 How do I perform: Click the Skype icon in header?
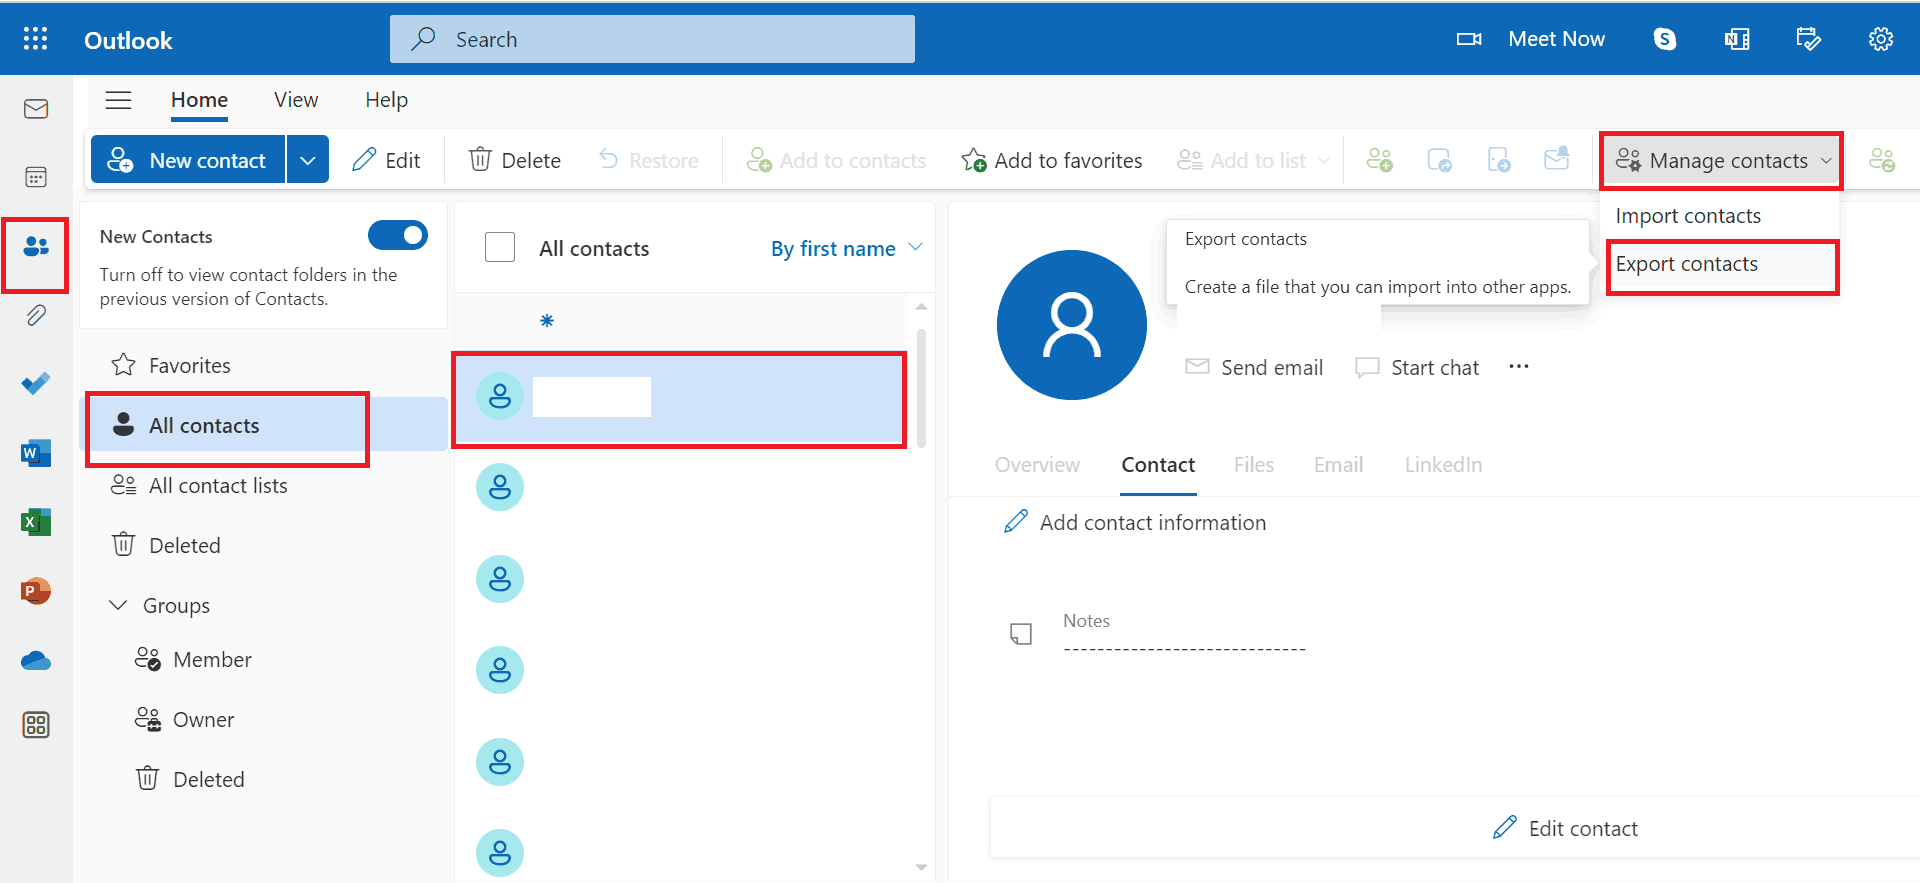1665,39
